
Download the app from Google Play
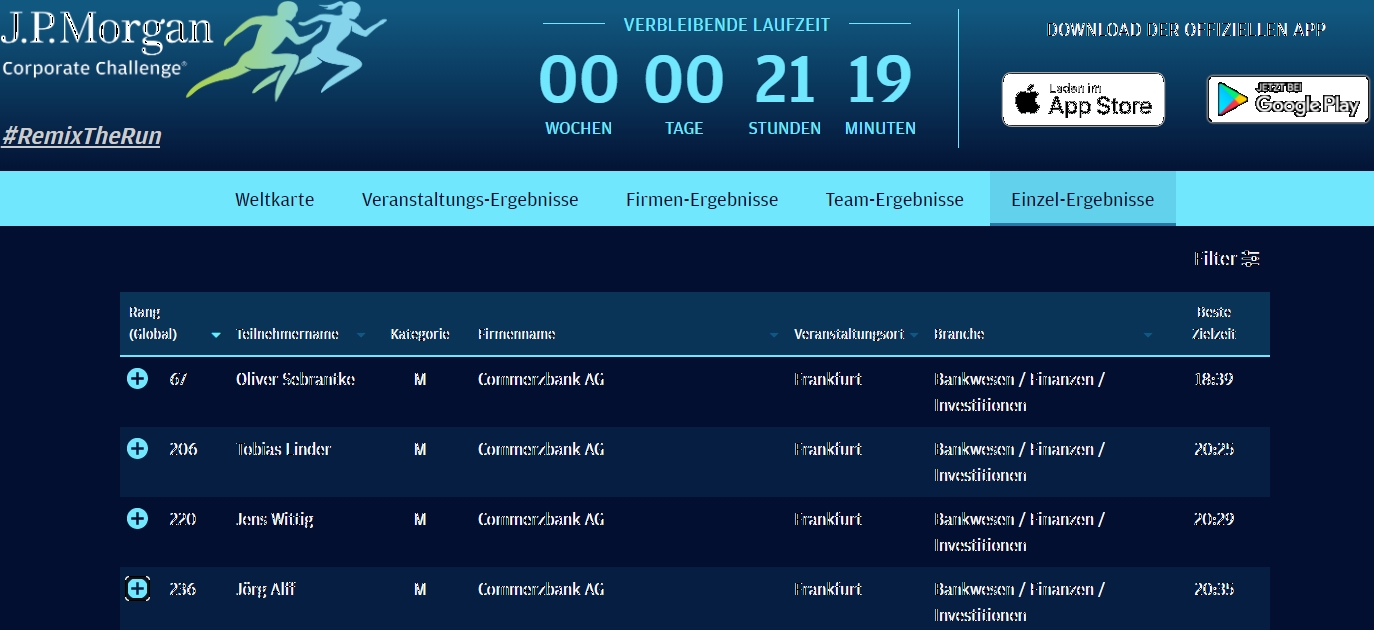pos(1288,99)
